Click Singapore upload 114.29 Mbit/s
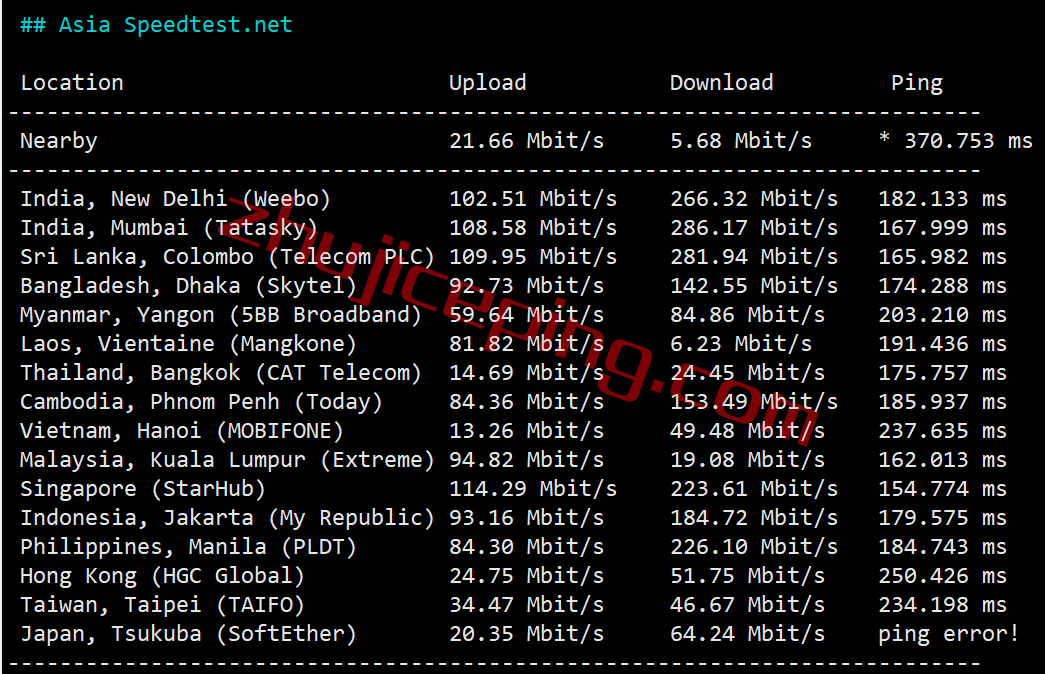 tap(533, 489)
